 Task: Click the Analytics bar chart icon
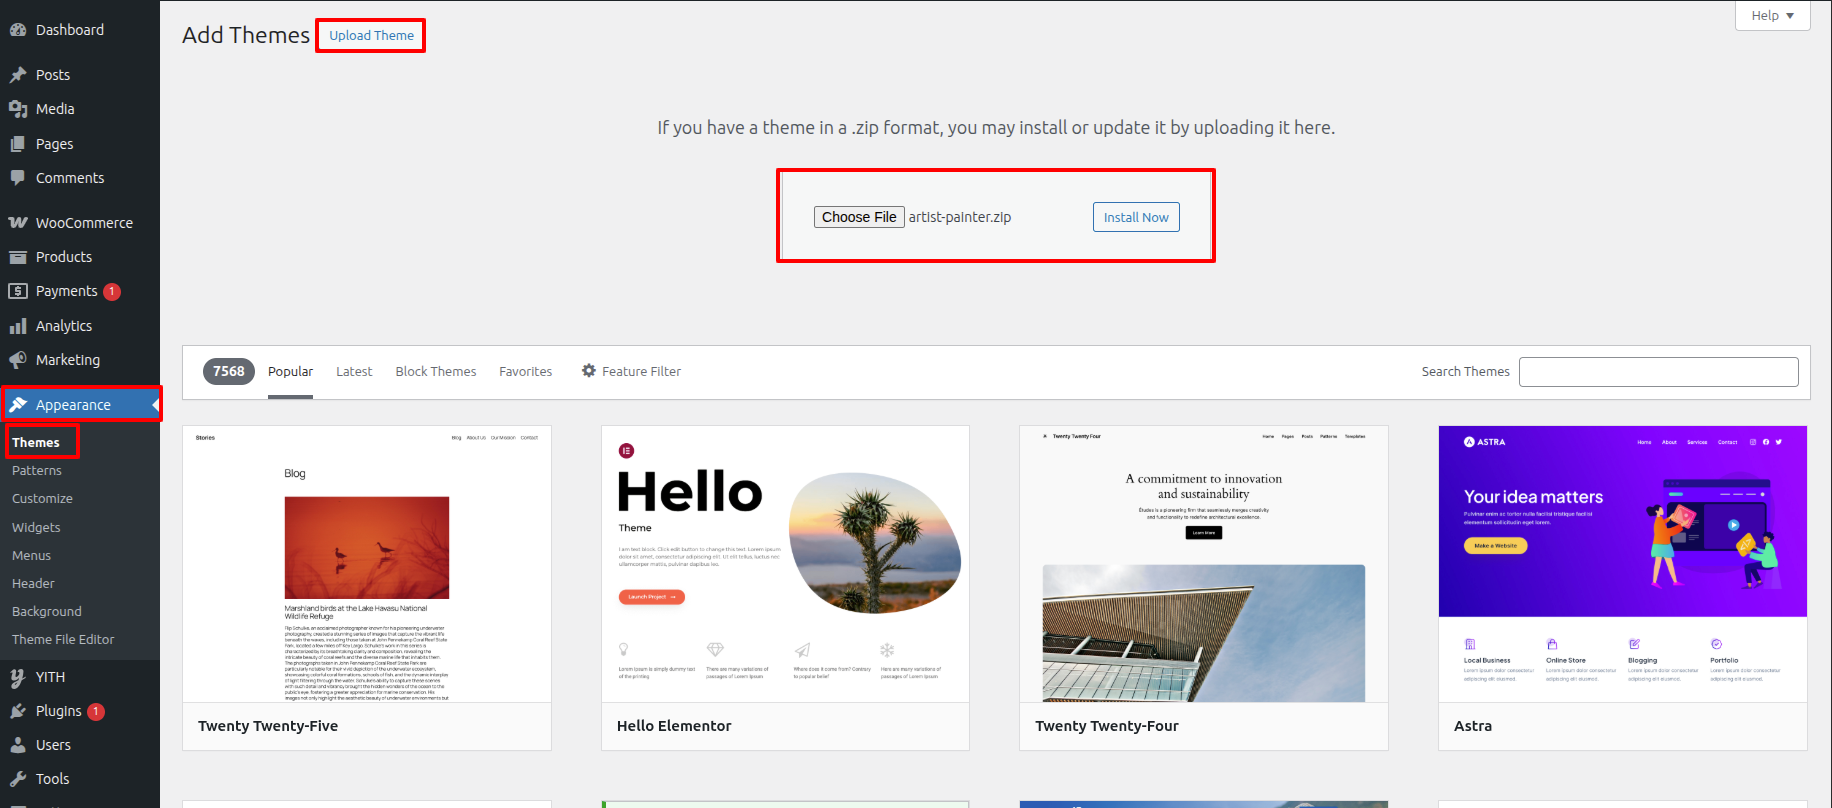click(x=18, y=326)
